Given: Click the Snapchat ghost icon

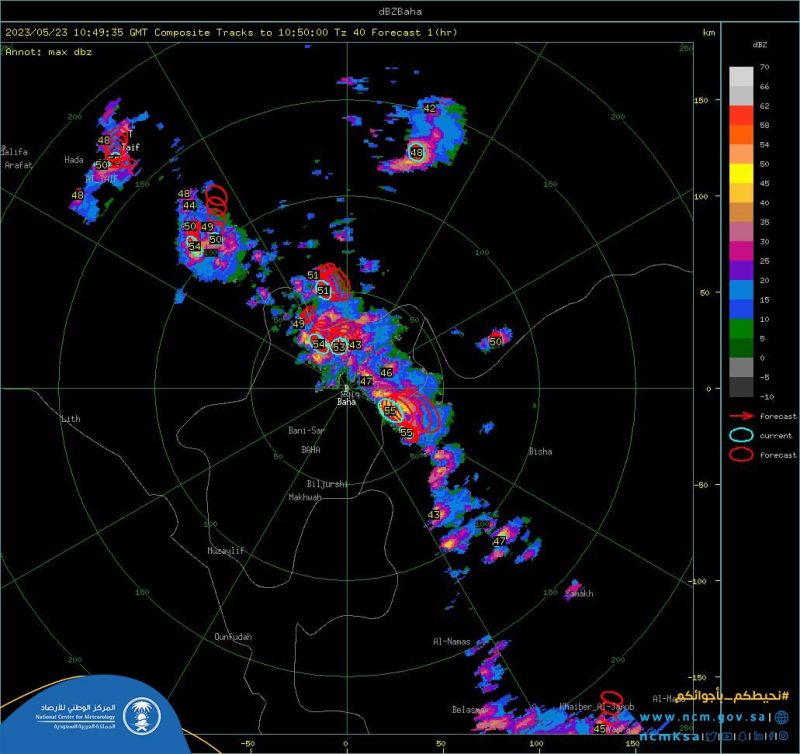Looking at the screenshot, I should point(744,736).
